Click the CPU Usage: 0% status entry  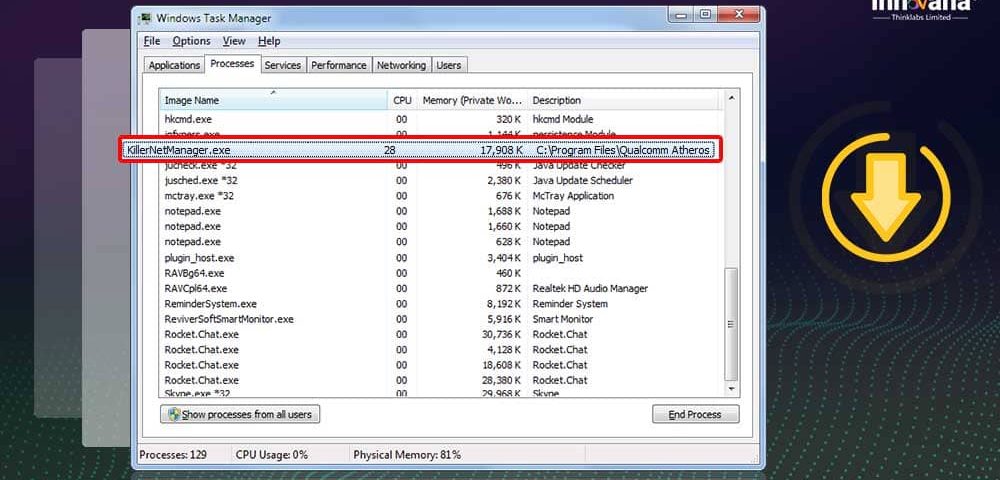[x=272, y=455]
